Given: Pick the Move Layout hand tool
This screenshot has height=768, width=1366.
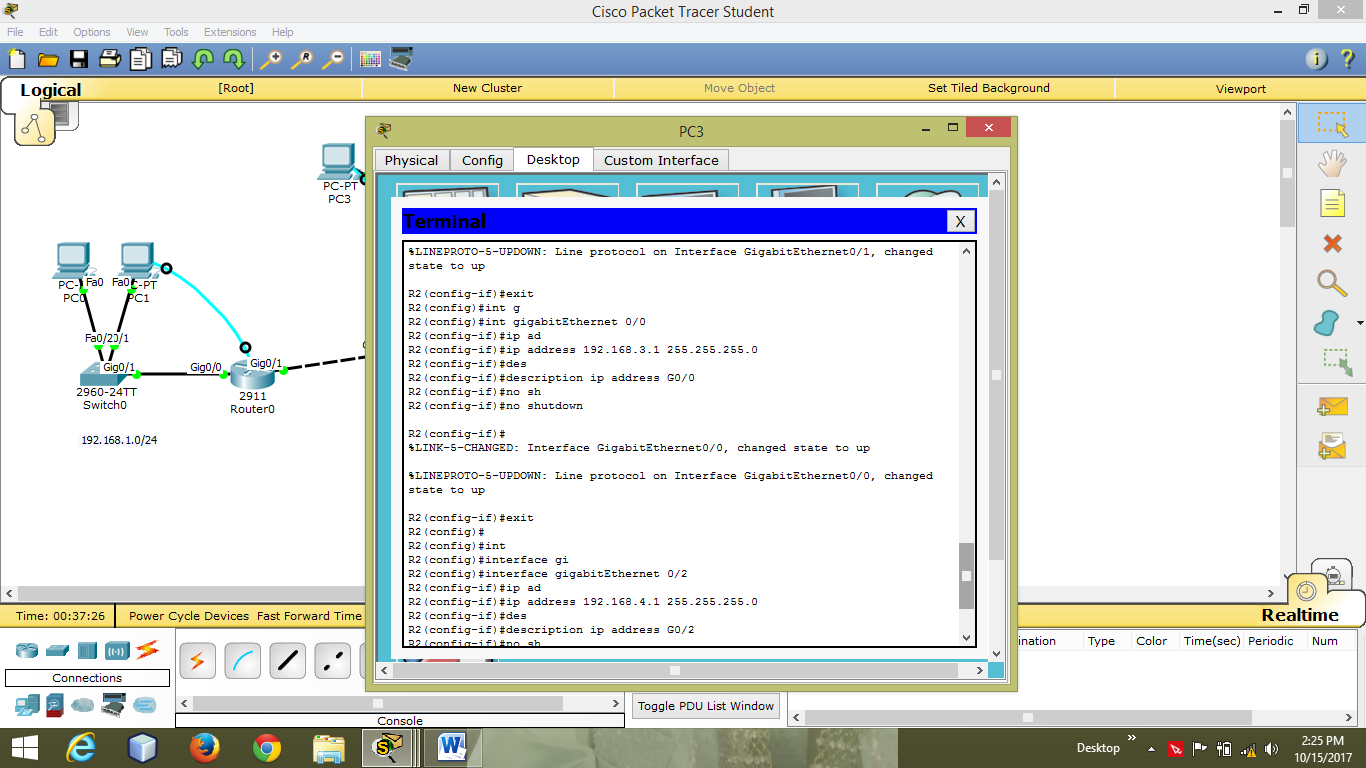Looking at the screenshot, I should pos(1332,163).
